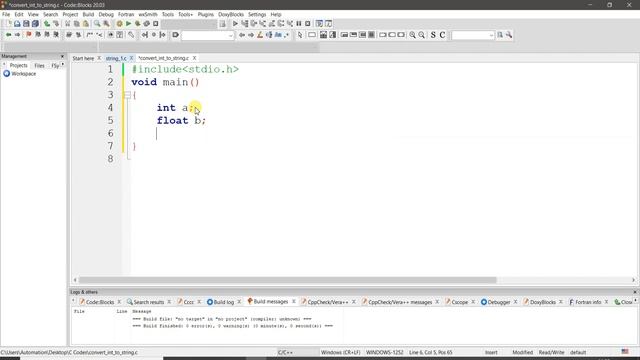This screenshot has height=360, width=640.
Task: Click the keyboard language flag in status bar
Action: tap(625, 351)
